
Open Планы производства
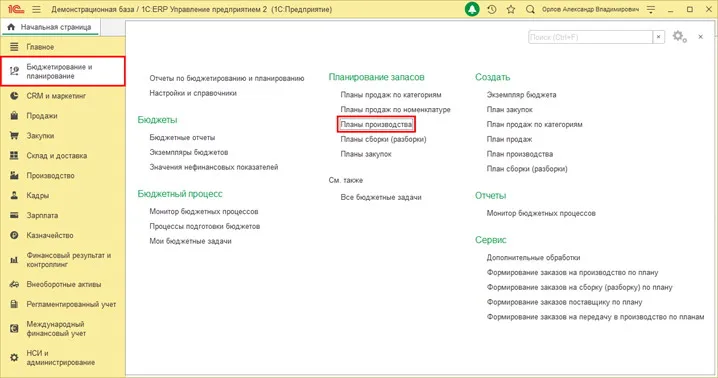(376, 124)
